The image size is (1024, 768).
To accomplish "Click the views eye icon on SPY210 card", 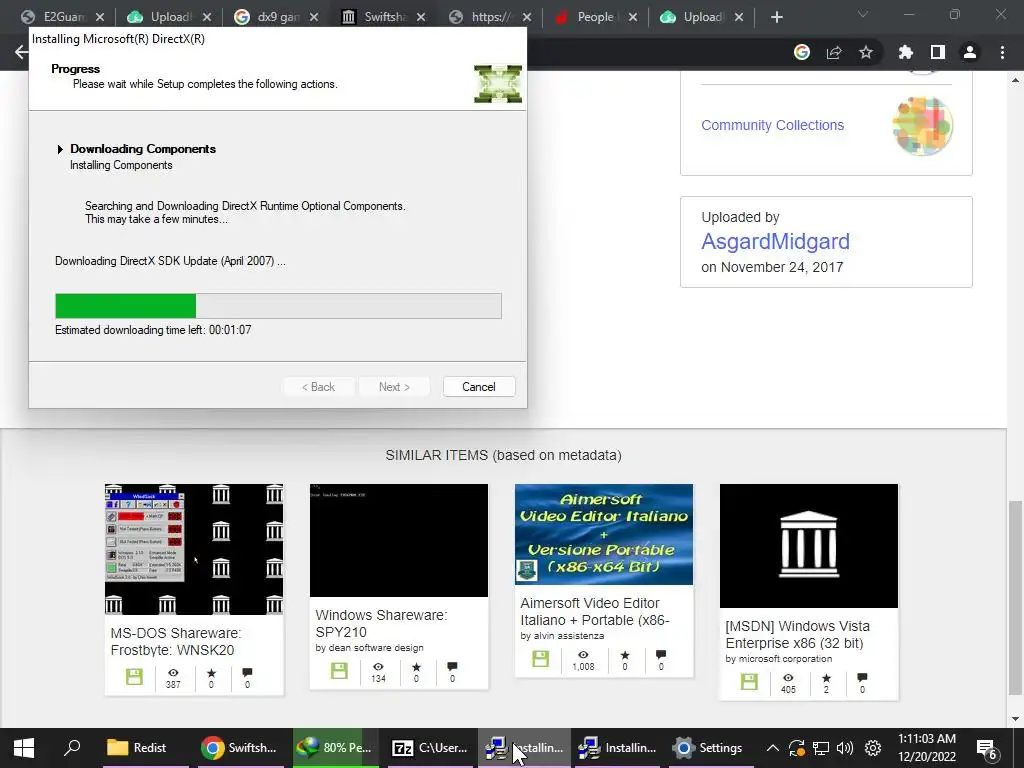I will (378, 667).
